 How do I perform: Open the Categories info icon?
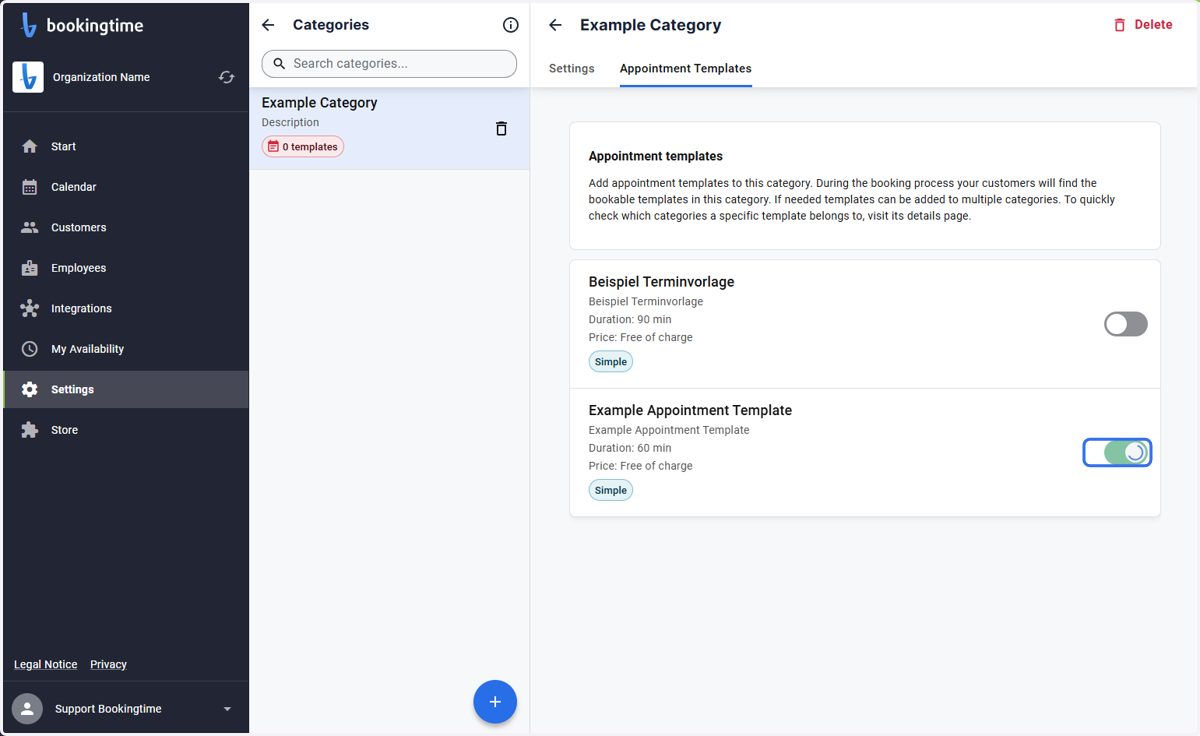point(511,25)
